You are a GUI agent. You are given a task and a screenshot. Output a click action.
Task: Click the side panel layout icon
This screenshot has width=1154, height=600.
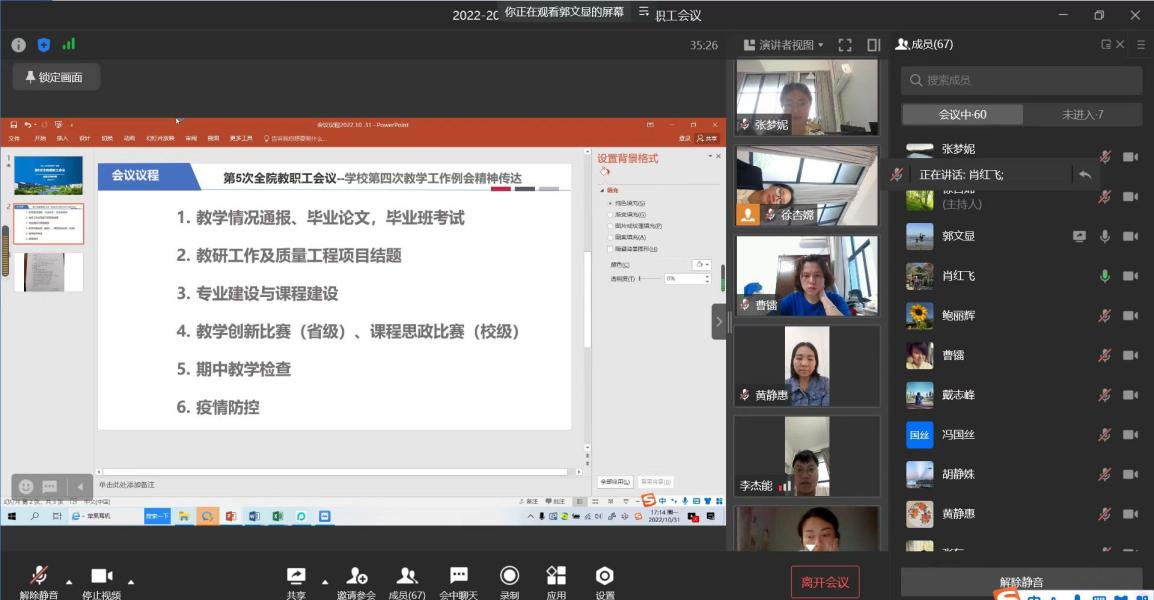click(874, 45)
